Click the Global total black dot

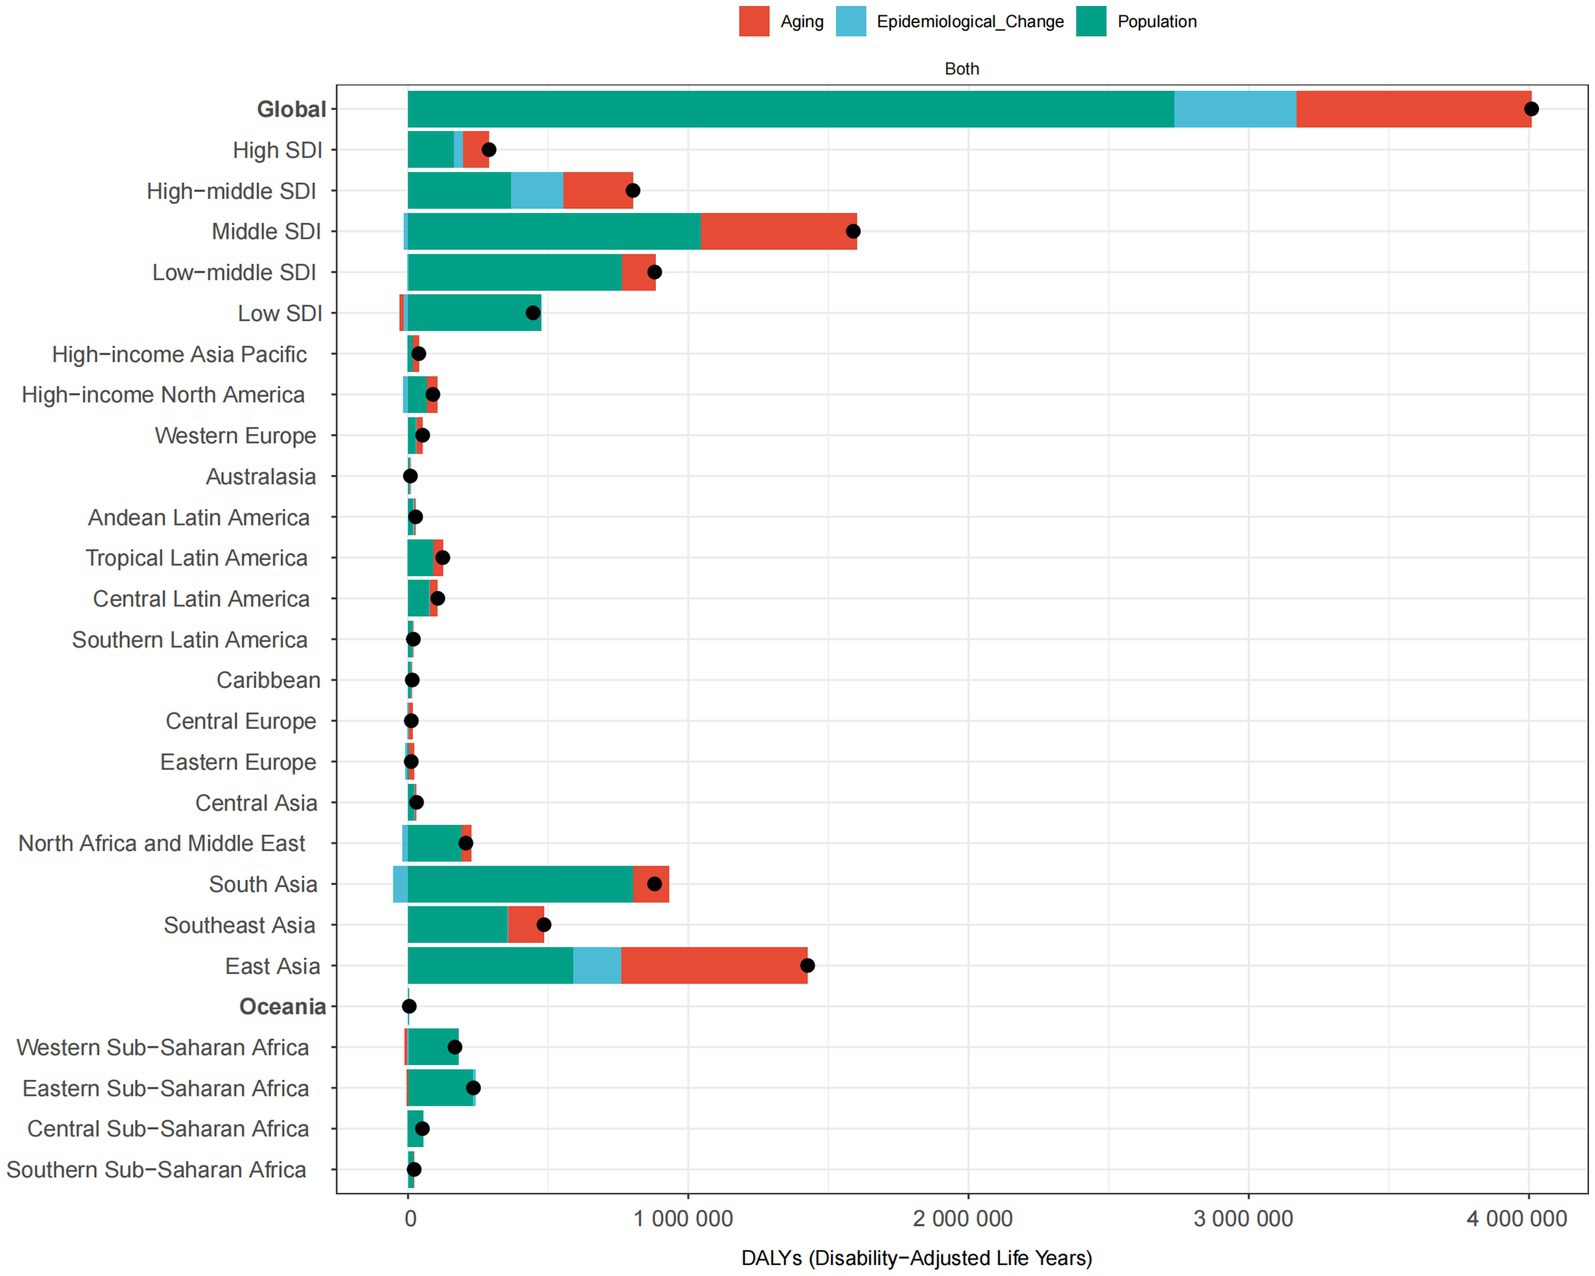(x=1531, y=109)
